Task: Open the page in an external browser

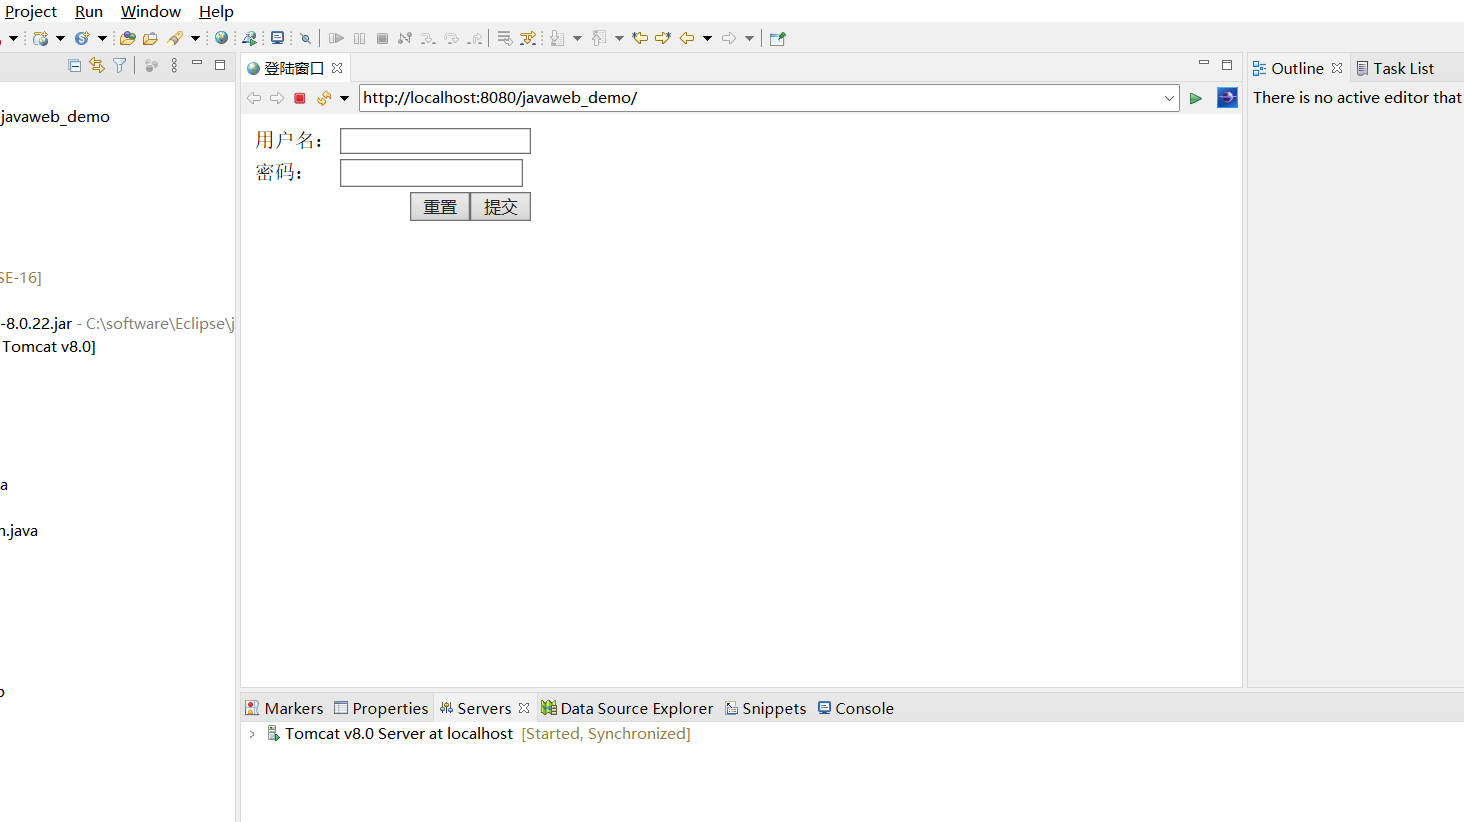Action: tap(1227, 97)
